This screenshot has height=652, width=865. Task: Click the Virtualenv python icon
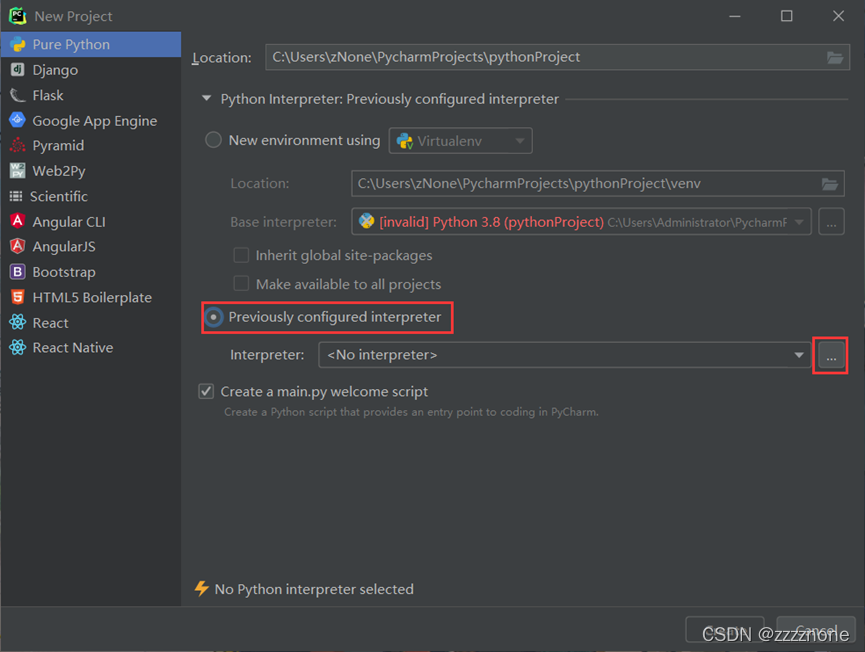(405, 141)
